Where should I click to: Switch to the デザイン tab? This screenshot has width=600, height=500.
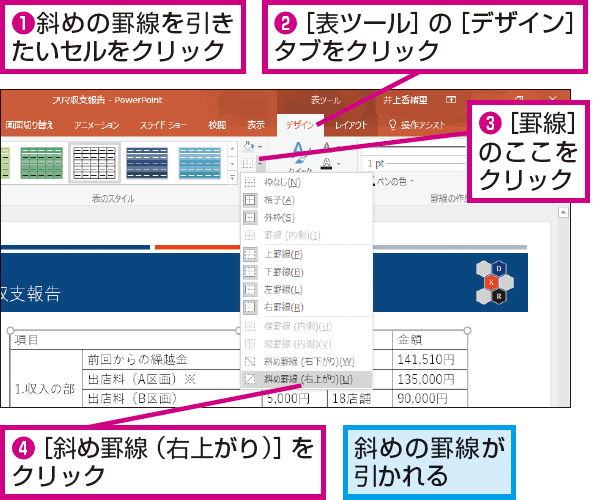click(x=300, y=125)
